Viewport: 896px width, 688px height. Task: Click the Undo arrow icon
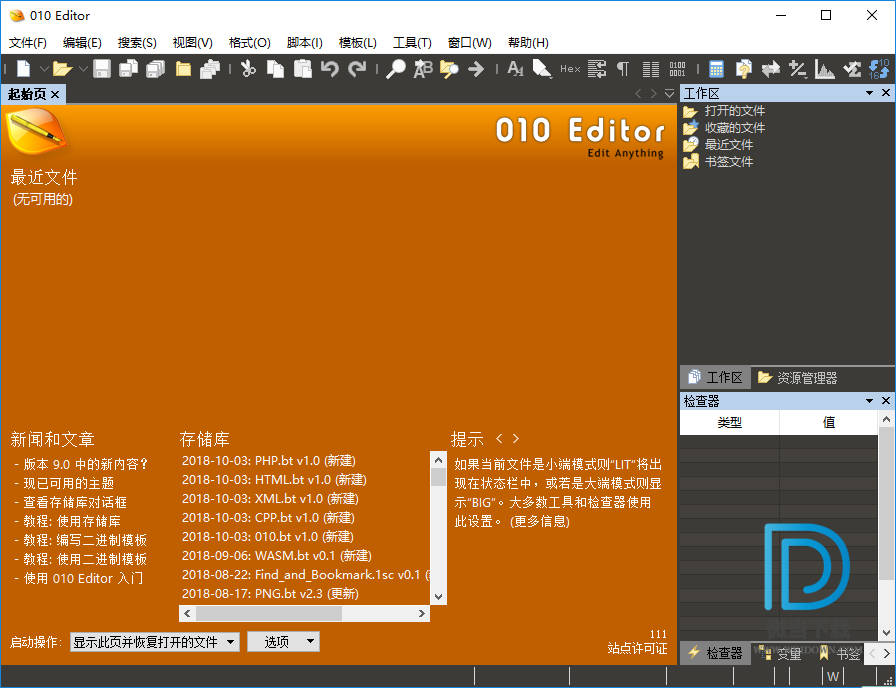click(x=329, y=69)
